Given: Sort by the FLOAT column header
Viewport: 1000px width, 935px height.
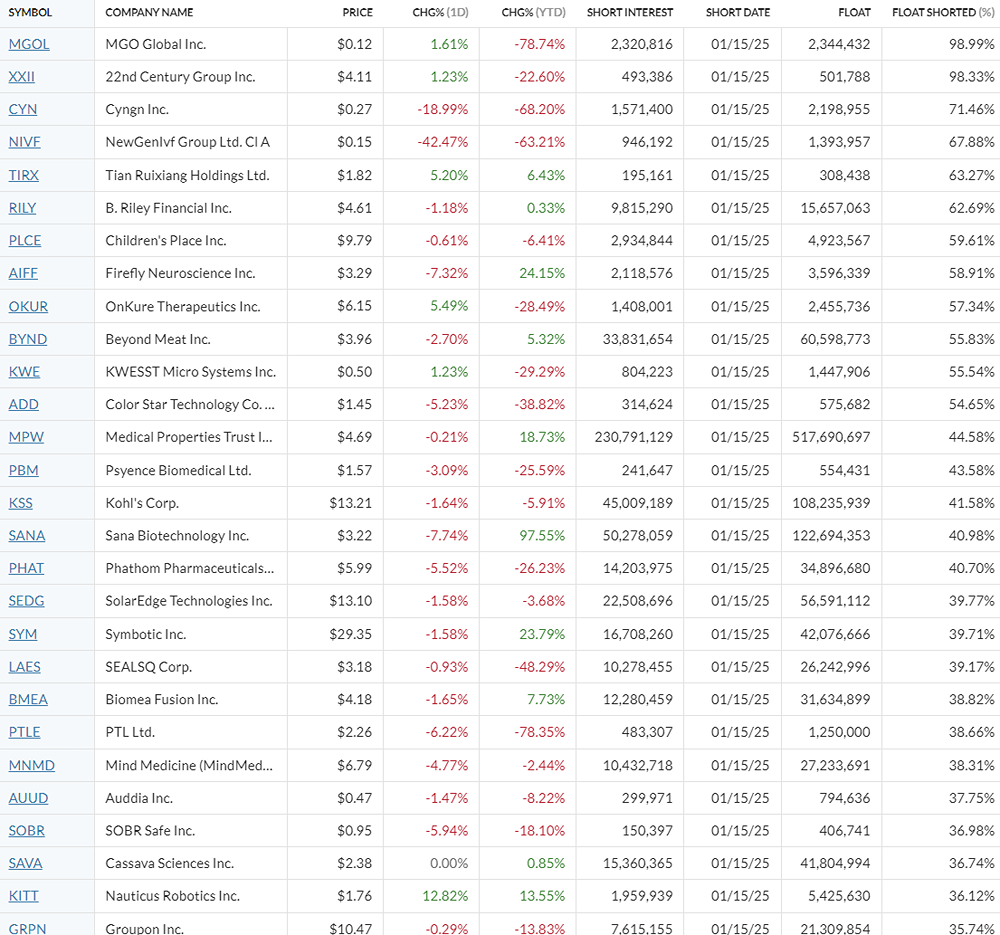Looking at the screenshot, I should click(x=855, y=12).
